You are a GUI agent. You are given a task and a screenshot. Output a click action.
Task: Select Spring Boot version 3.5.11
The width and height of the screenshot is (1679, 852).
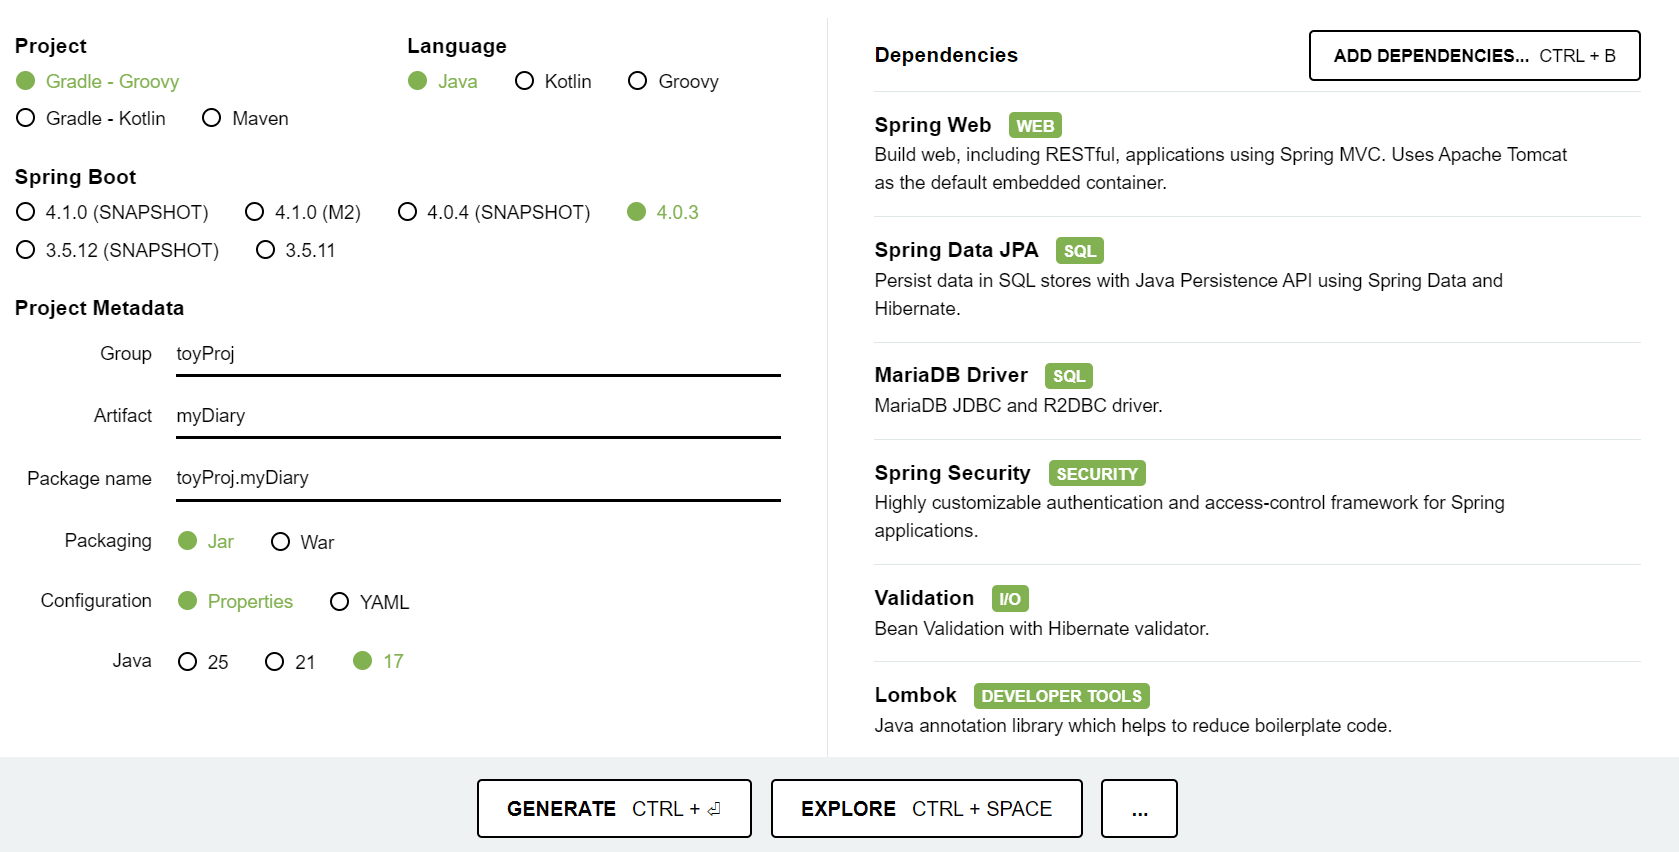point(296,250)
